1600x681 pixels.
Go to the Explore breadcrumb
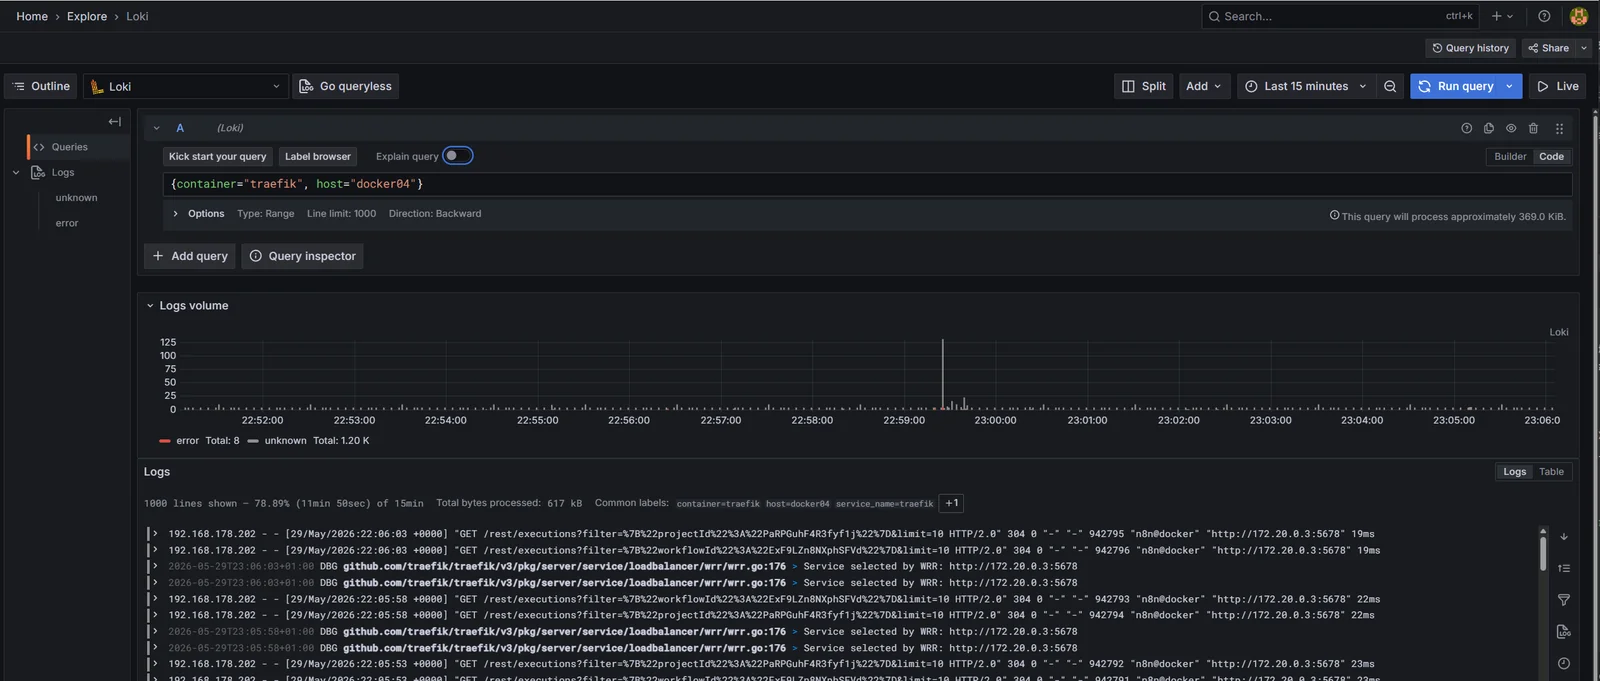coord(87,16)
